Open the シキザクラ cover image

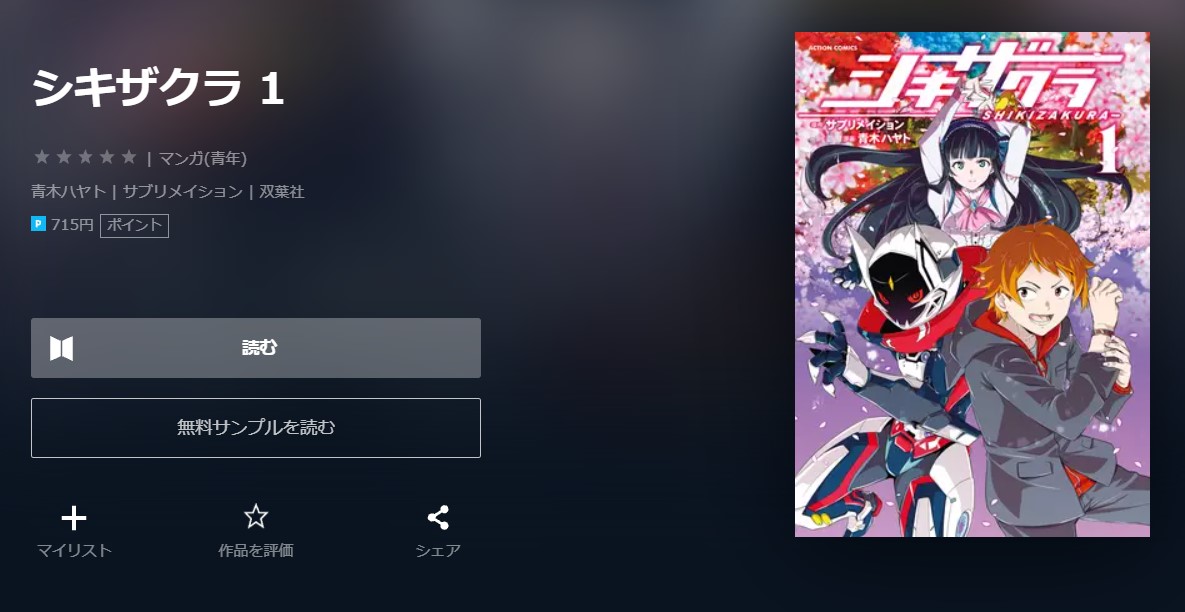(973, 284)
